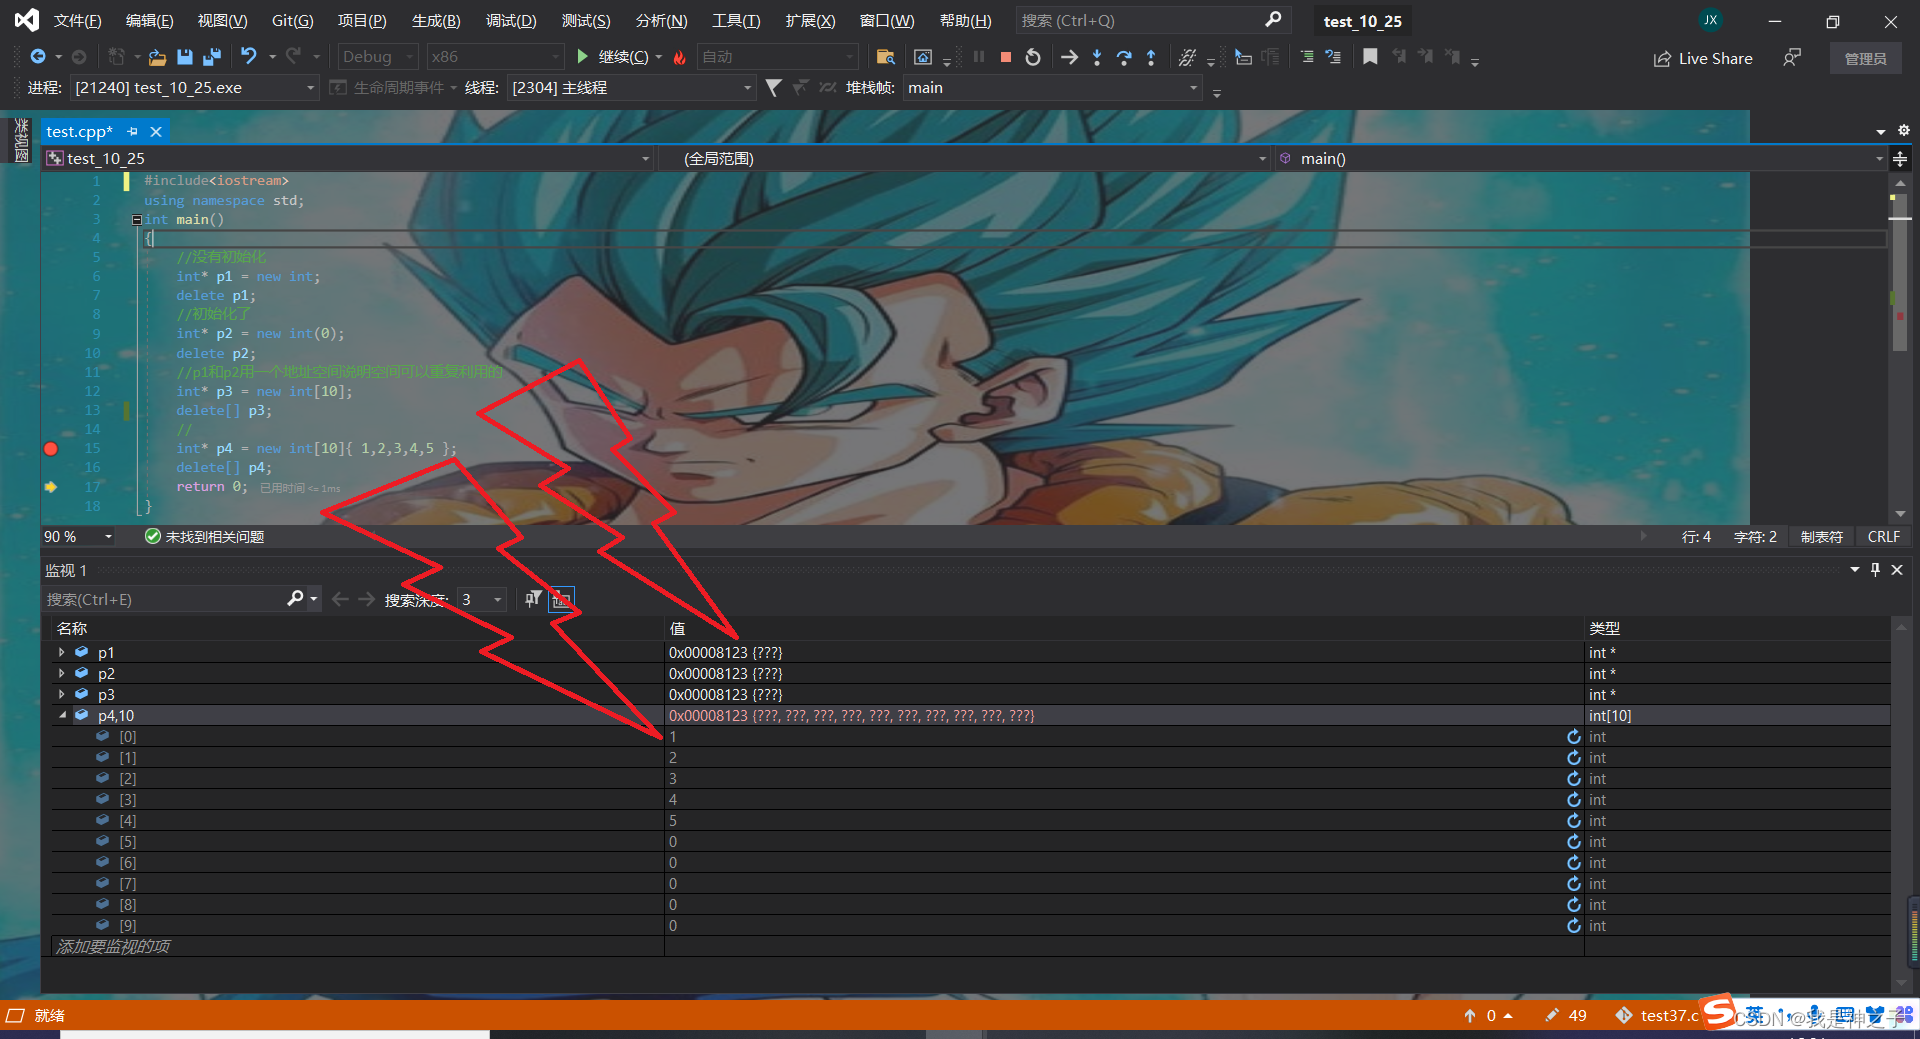
Task: Open the 文件(F) menu
Action: coord(78,20)
